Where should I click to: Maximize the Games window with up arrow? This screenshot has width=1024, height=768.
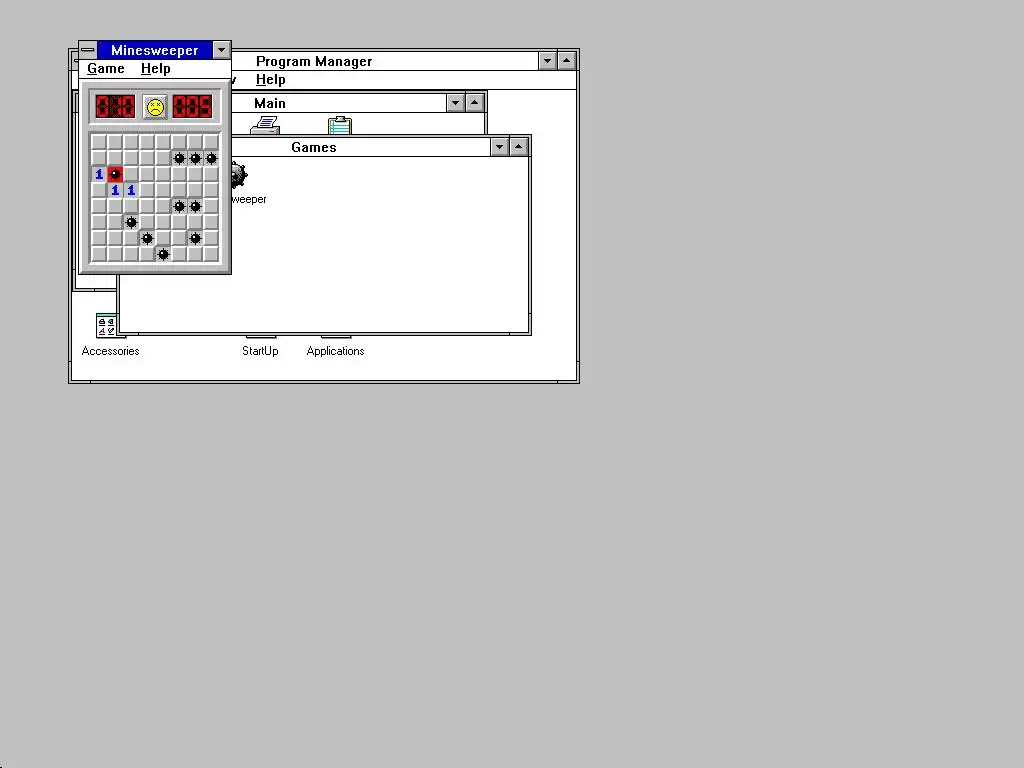519,147
